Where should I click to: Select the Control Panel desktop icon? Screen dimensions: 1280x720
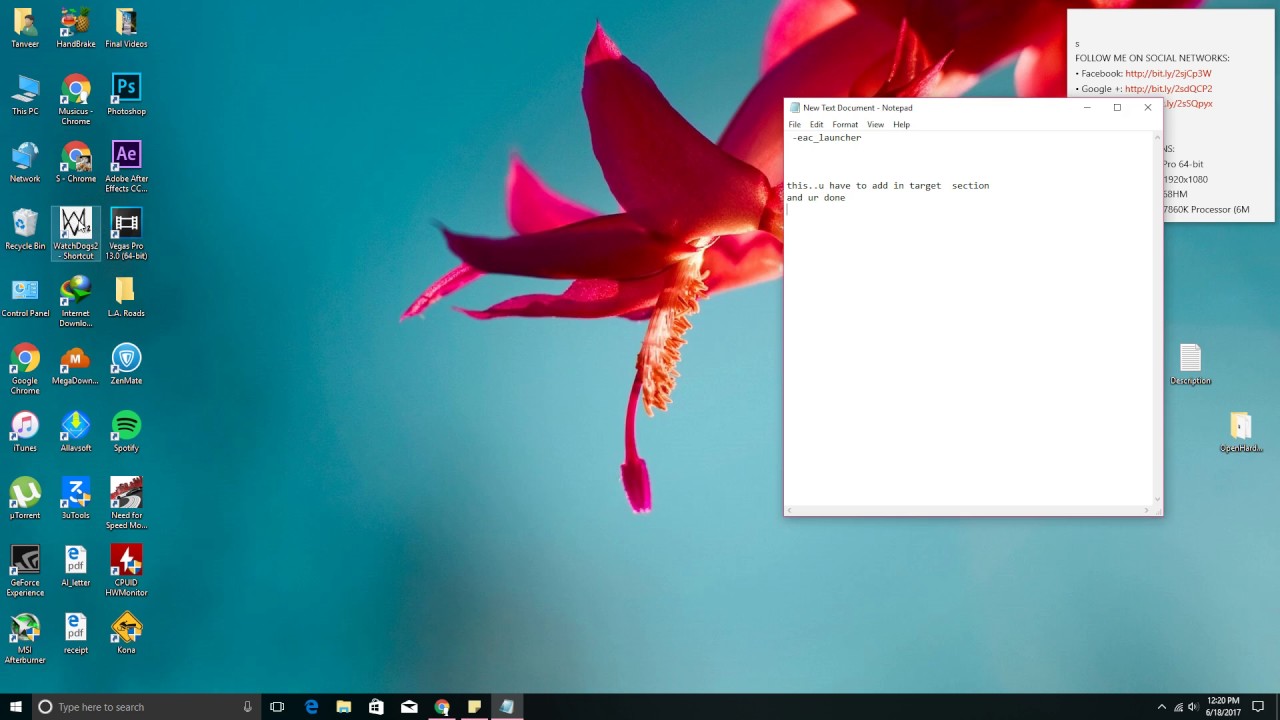click(x=25, y=297)
